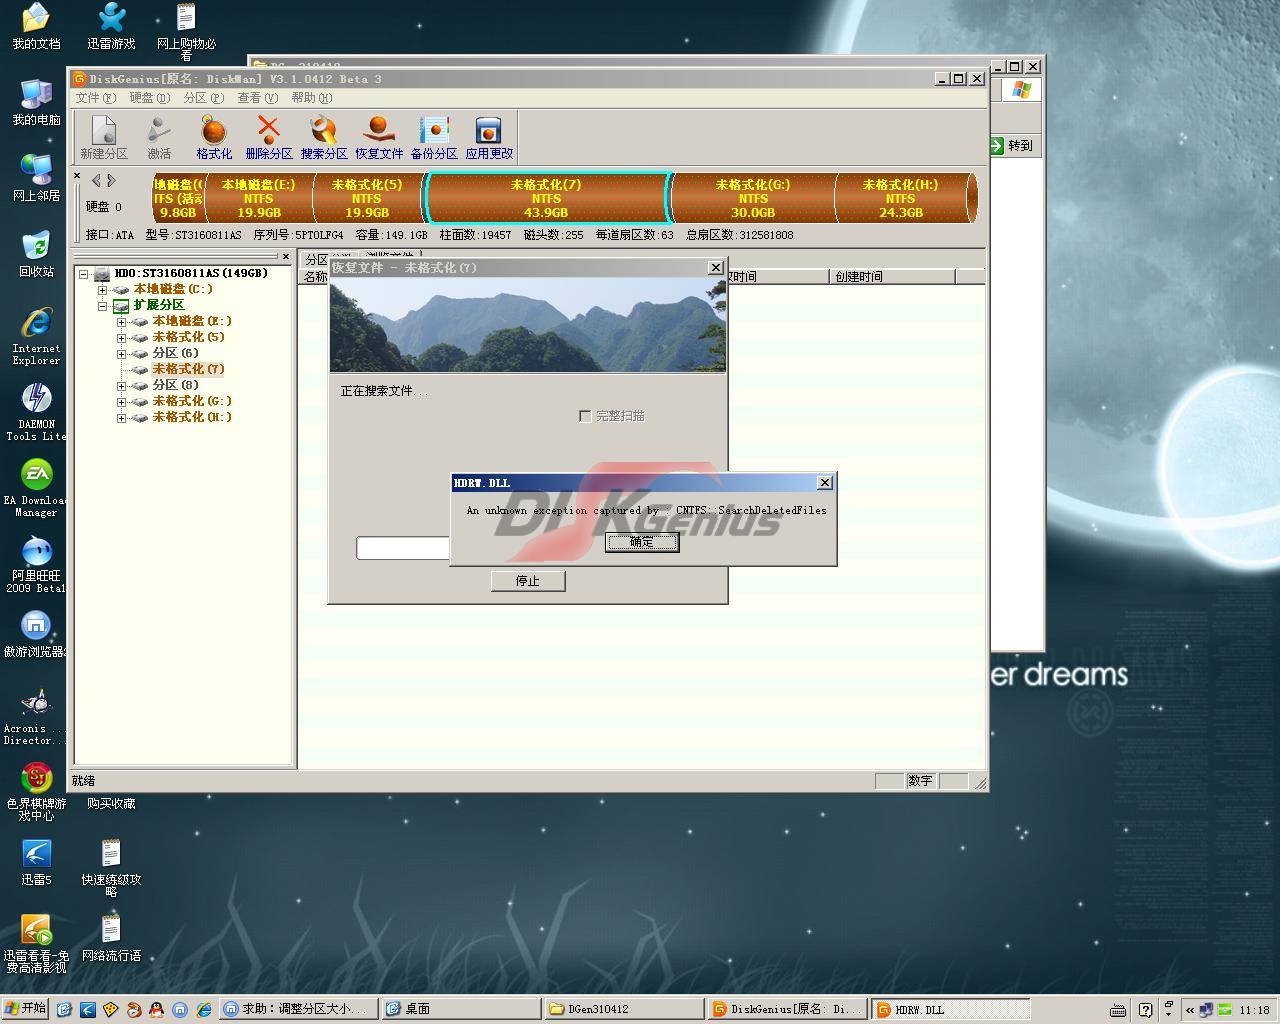Select the 迅雷游戏 desktop icon
Viewport: 1280px width, 1024px height.
click(x=111, y=26)
